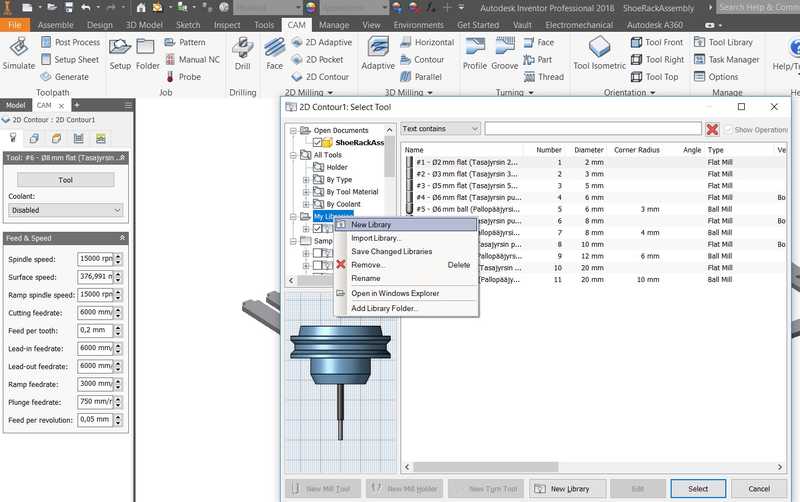The image size is (800, 502).
Task: Start the Simulate toolpath tool
Action: 19,53
